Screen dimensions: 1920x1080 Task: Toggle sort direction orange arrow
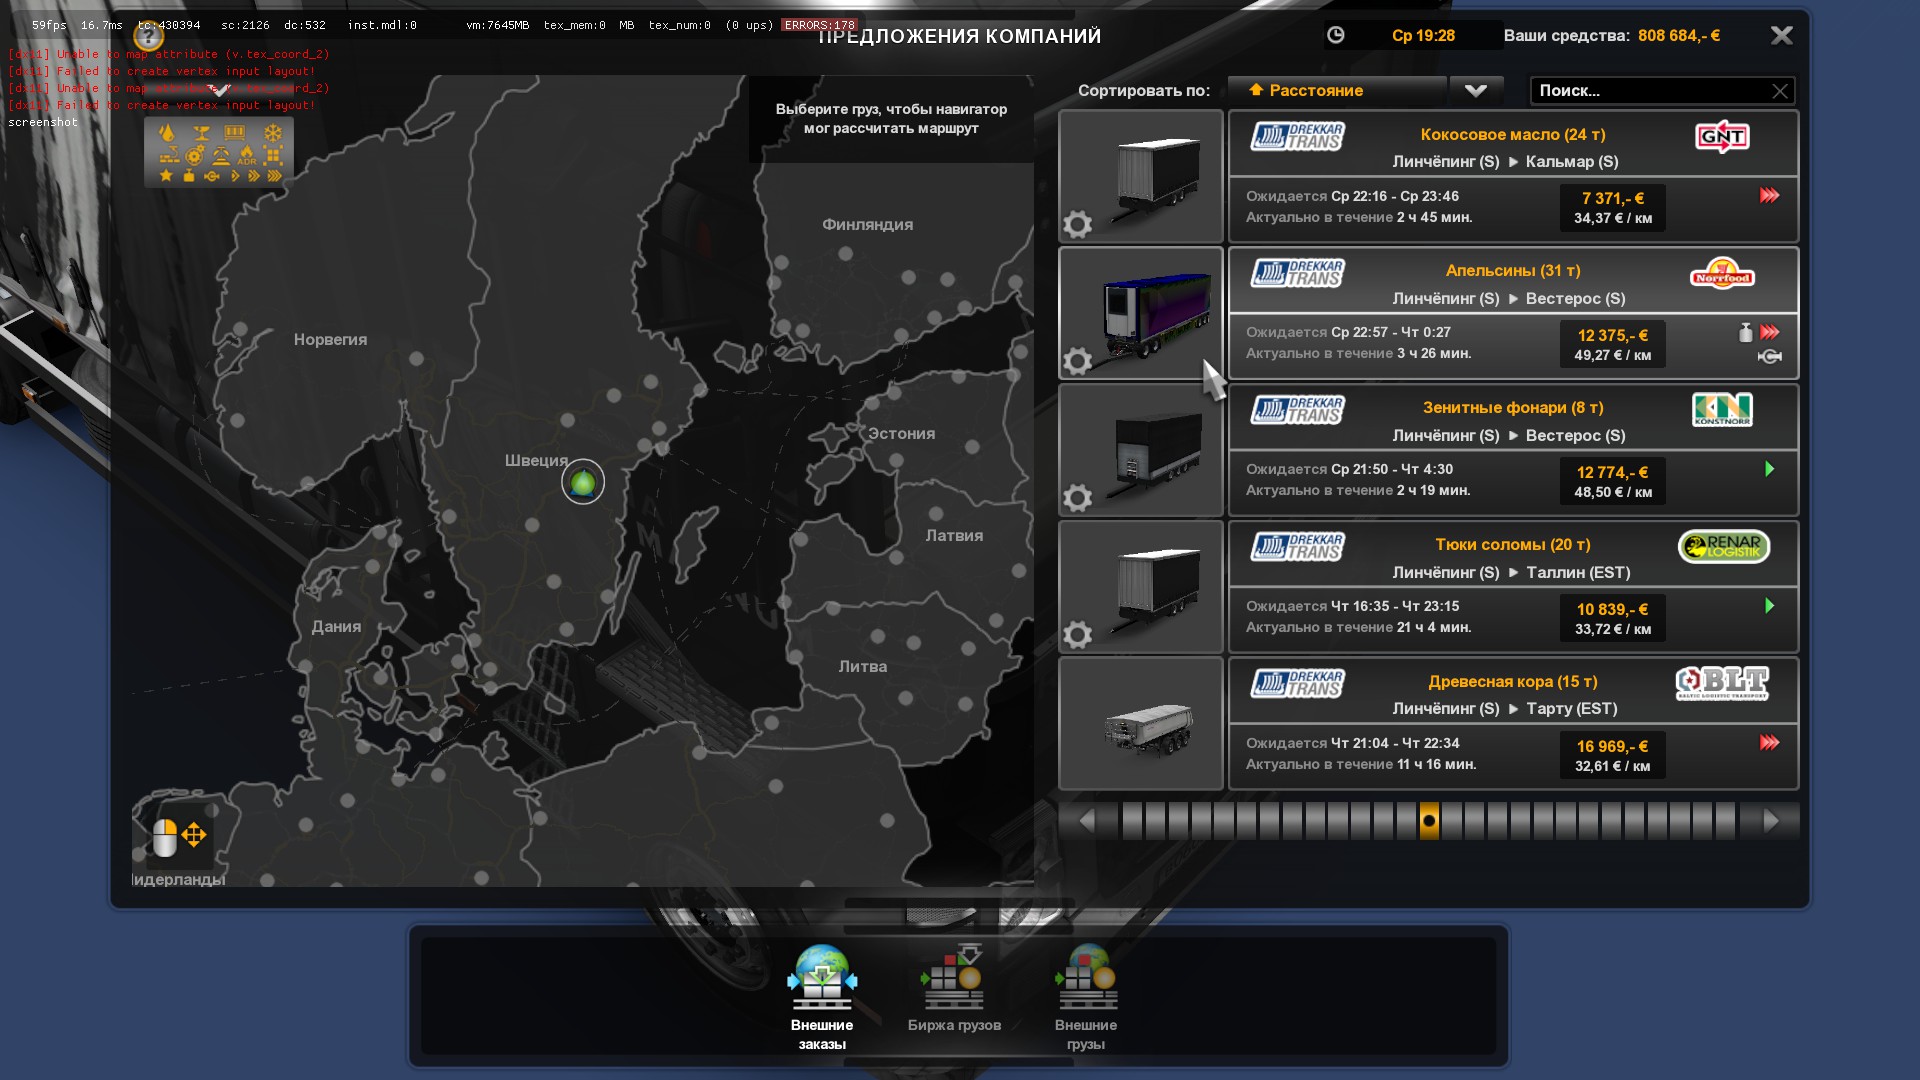[1256, 89]
